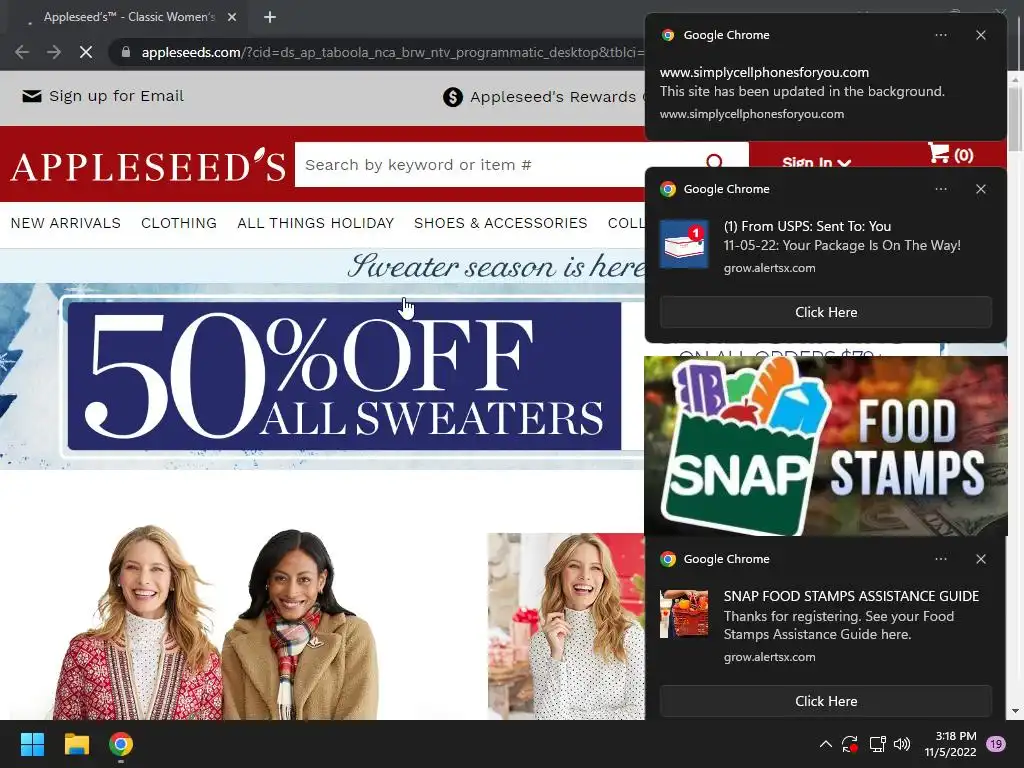This screenshot has height=768, width=1024.
Task: Open network status tray icon
Action: (877, 744)
